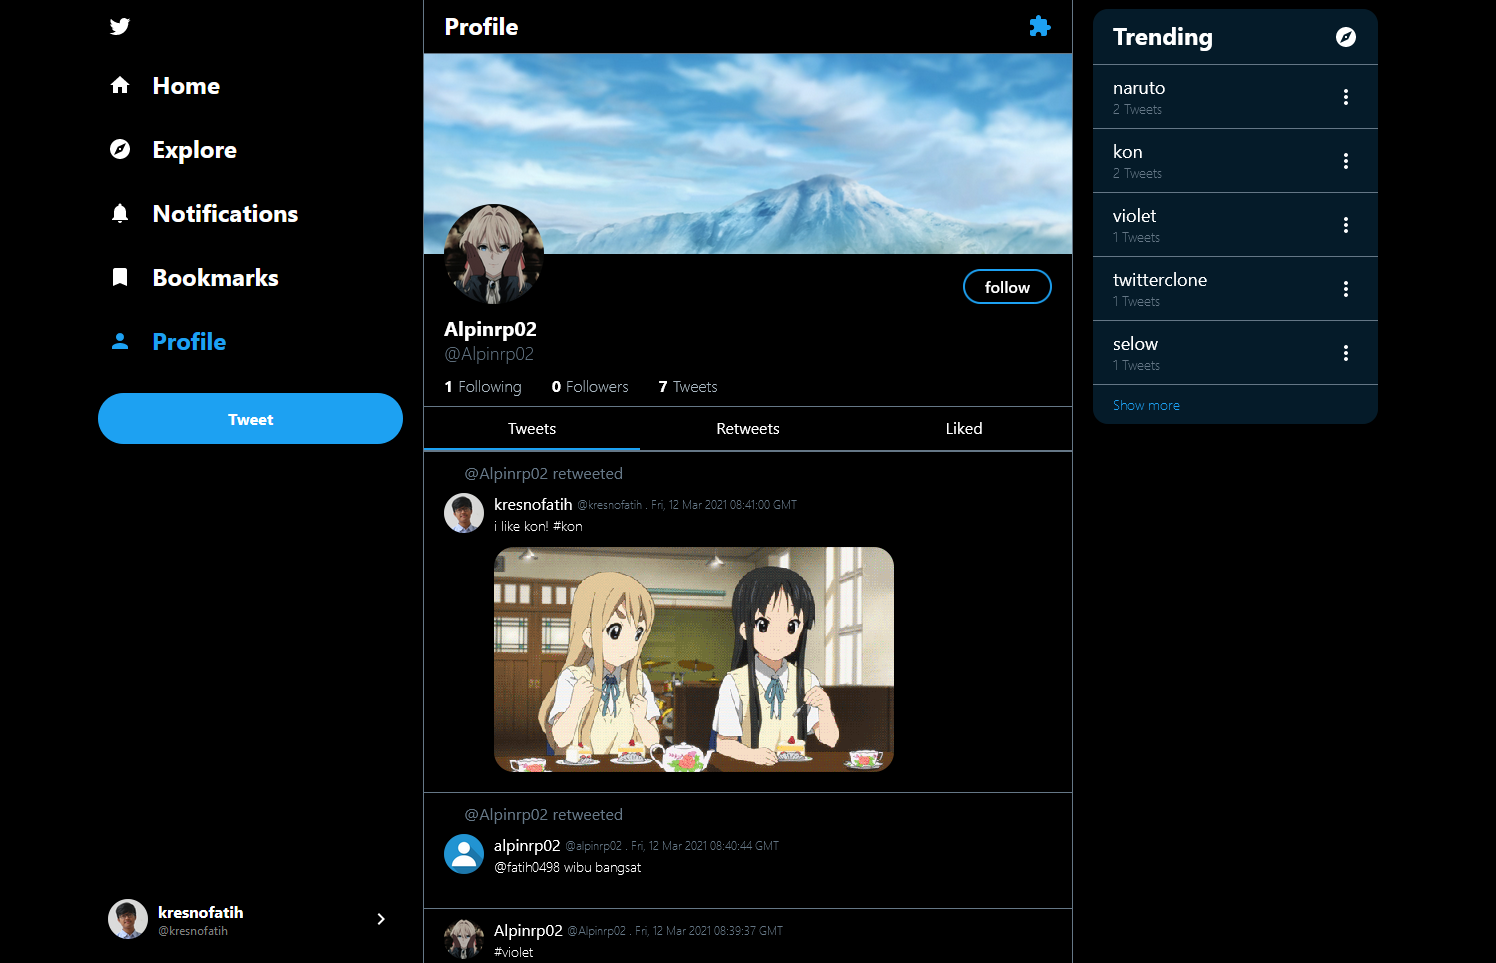Click the Bookmarks ribbon icon

[120, 277]
